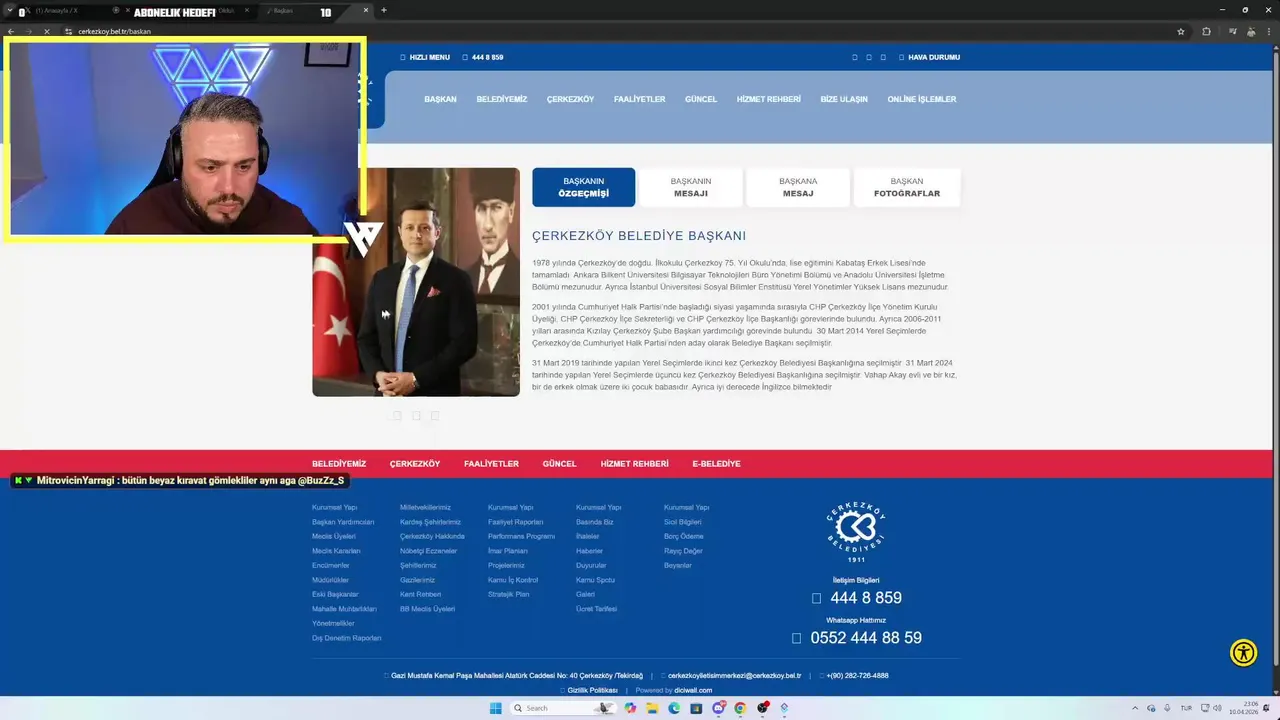1280x720 pixels.
Task: Click E-Belediye in the red footer bar
Action: pos(716,464)
